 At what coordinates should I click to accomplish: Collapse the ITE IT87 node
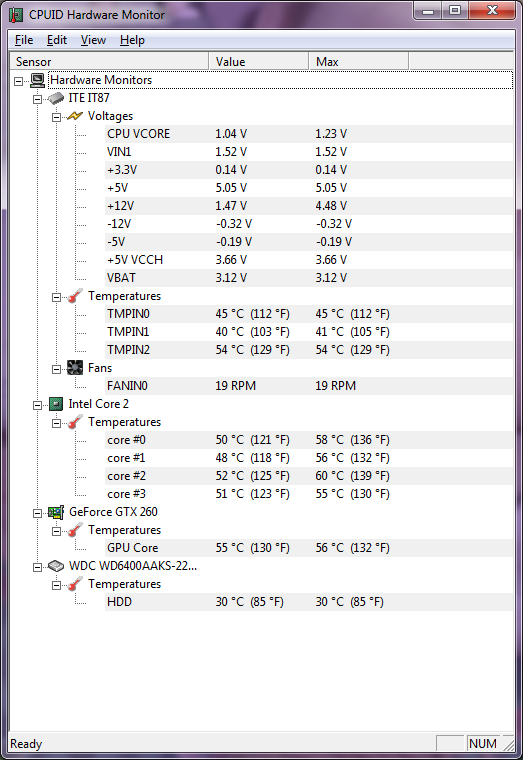point(38,99)
